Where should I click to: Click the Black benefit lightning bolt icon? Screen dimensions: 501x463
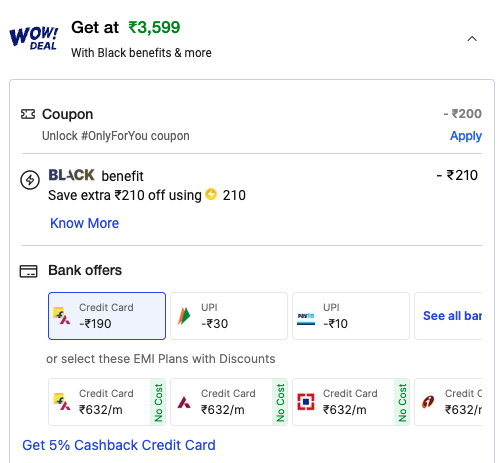(30, 180)
